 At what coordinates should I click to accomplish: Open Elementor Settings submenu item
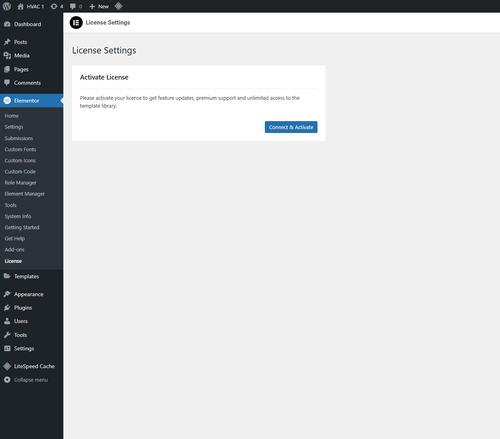point(14,127)
